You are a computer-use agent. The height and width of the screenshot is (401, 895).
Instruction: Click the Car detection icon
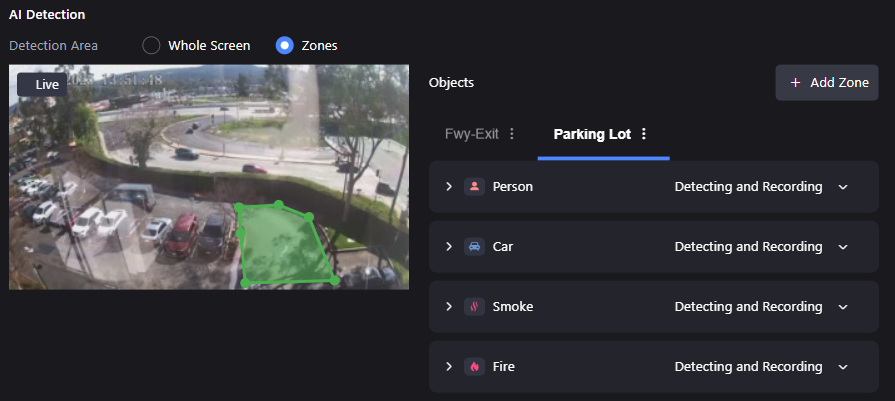tap(474, 246)
